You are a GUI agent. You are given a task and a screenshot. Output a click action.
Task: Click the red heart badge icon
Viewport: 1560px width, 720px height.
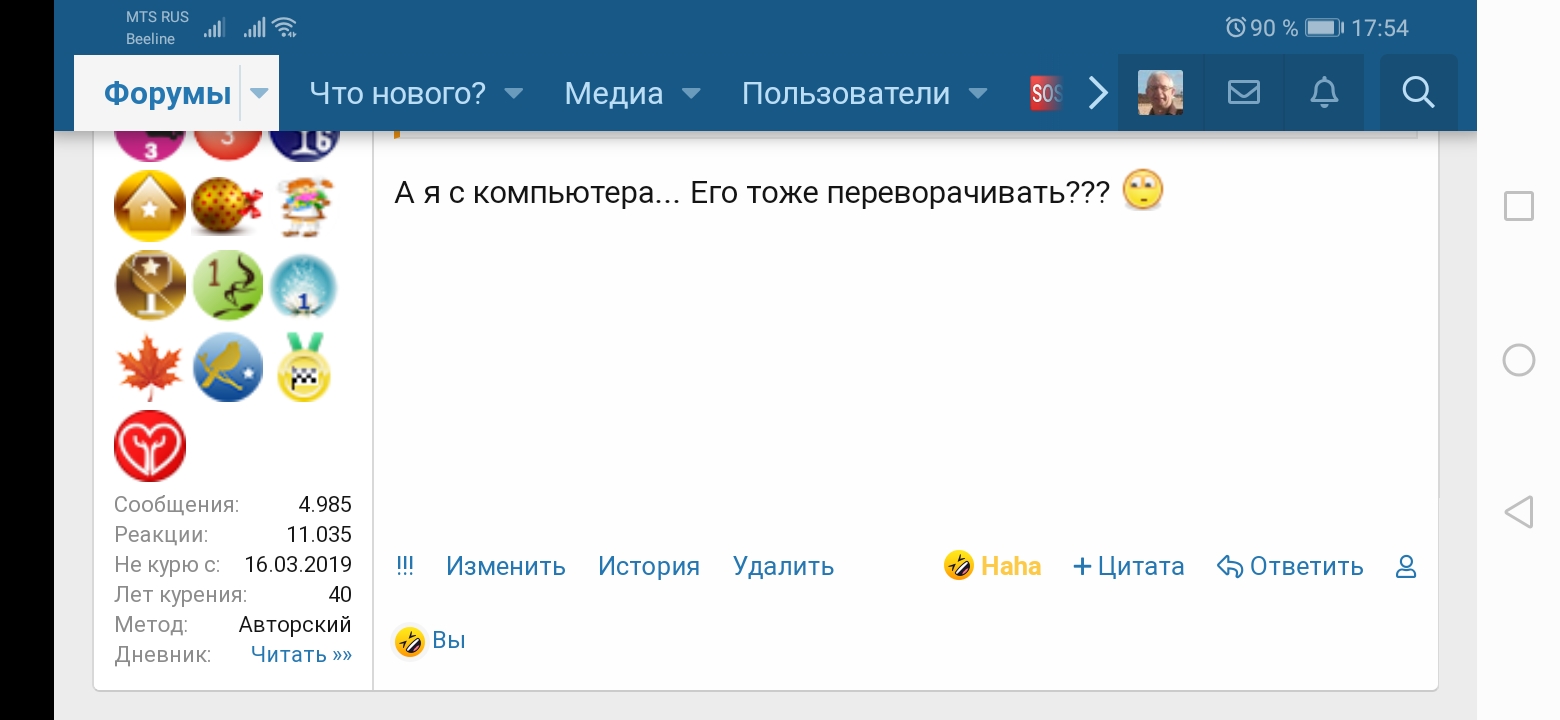coord(150,446)
